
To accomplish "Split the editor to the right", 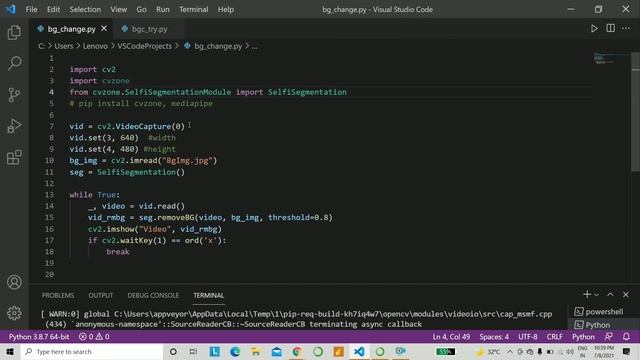I will (610, 29).
